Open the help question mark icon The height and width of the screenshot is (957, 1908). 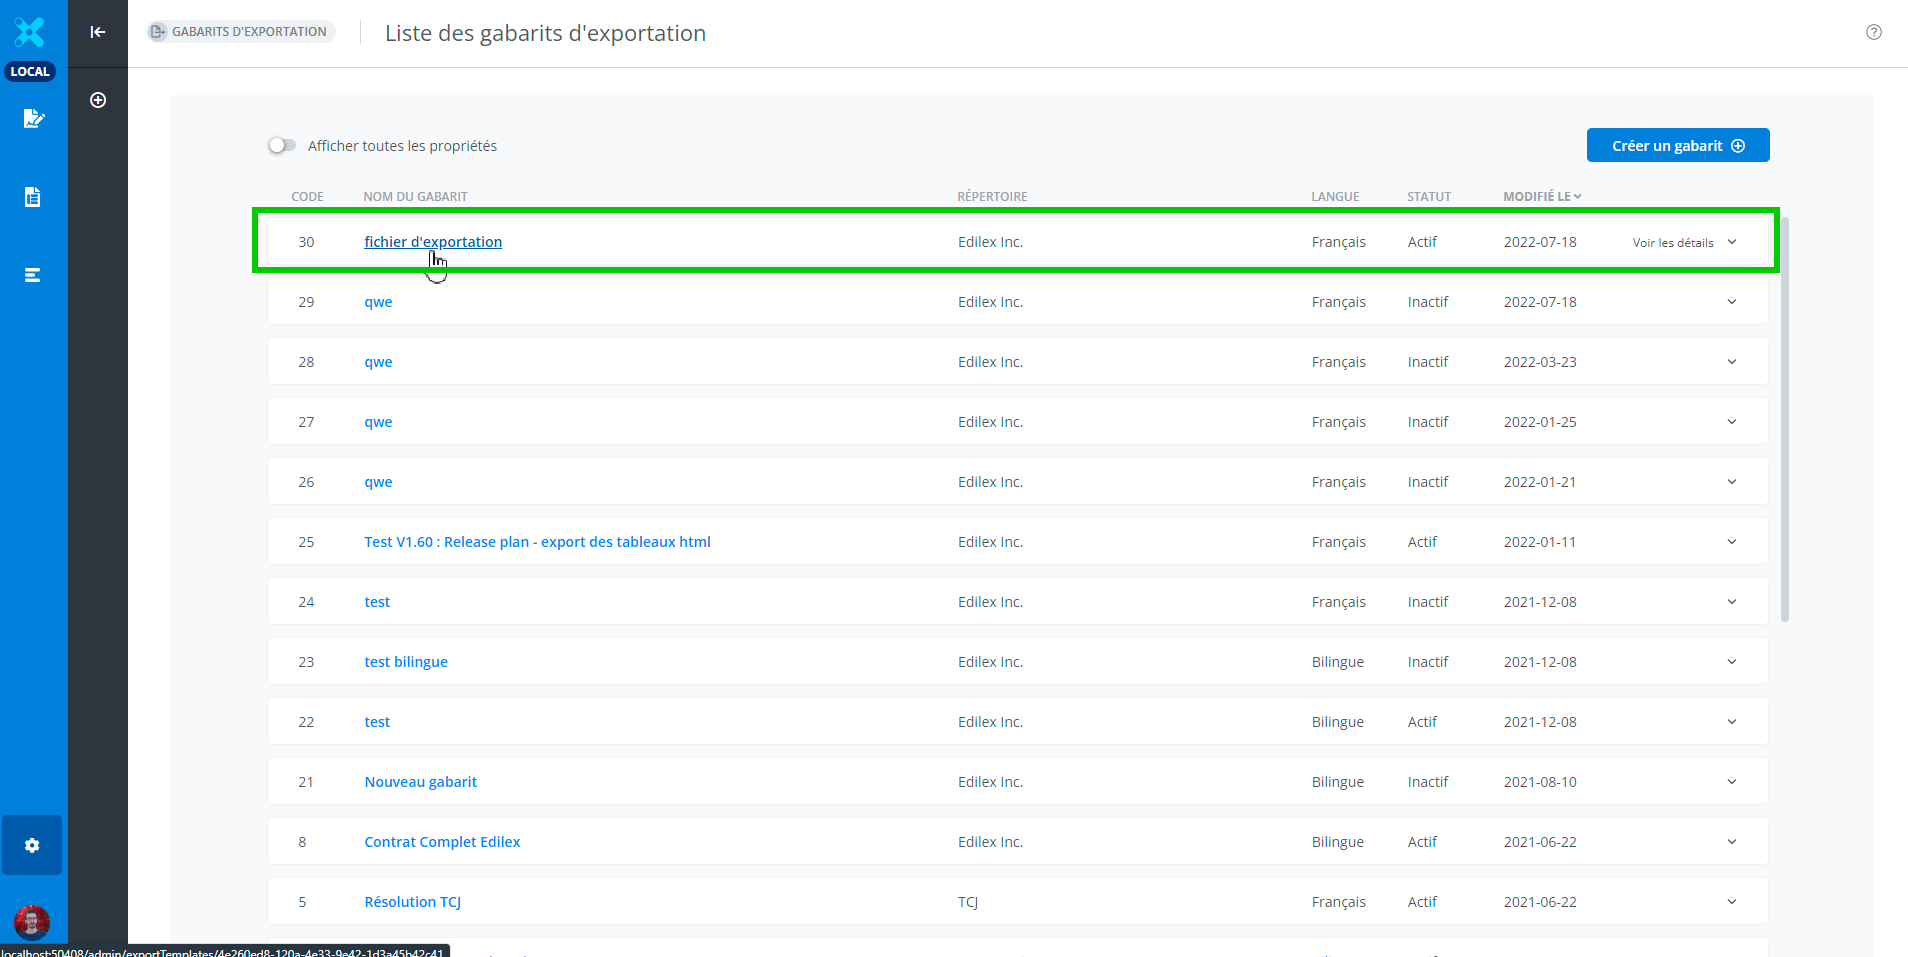(x=1873, y=32)
